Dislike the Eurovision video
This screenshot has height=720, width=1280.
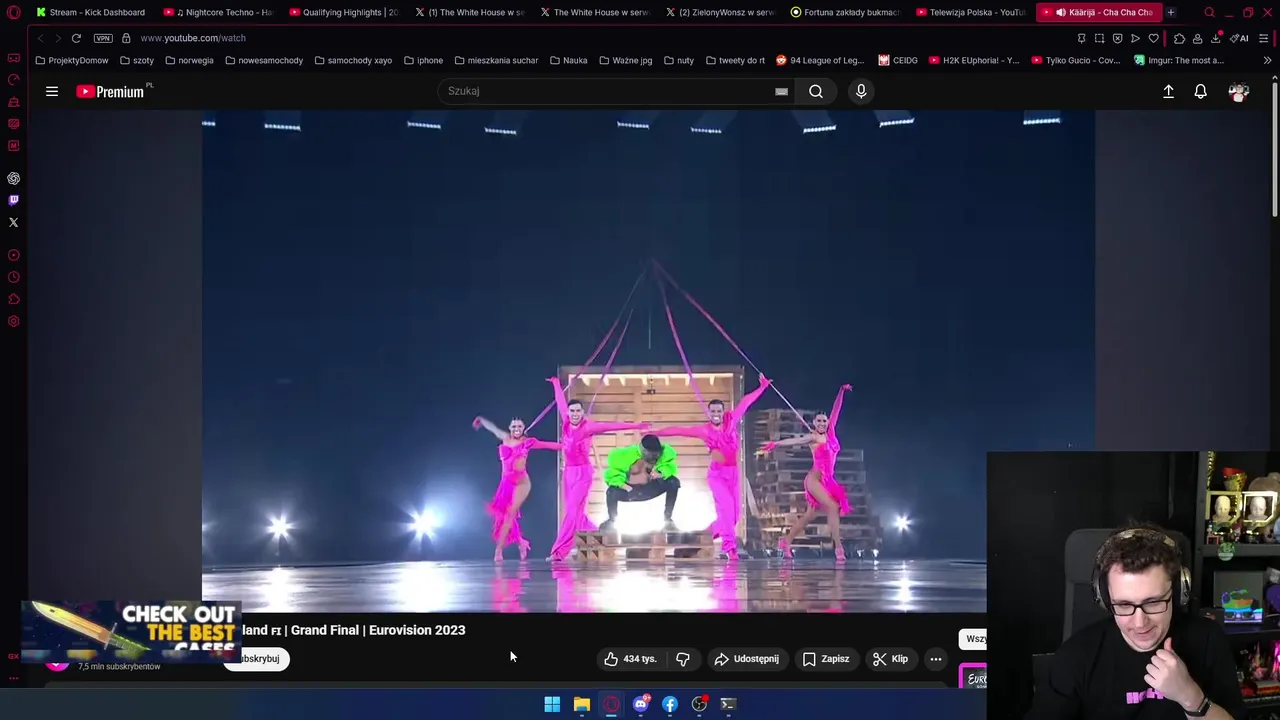tap(683, 659)
